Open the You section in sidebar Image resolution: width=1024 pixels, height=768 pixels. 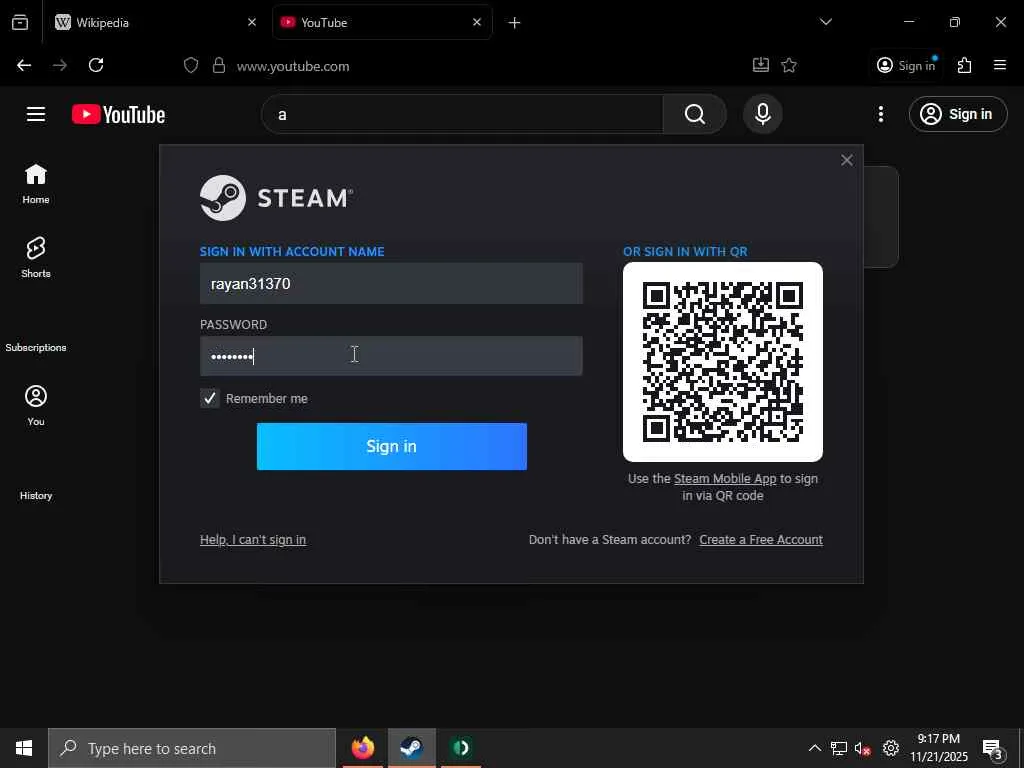coord(36,405)
